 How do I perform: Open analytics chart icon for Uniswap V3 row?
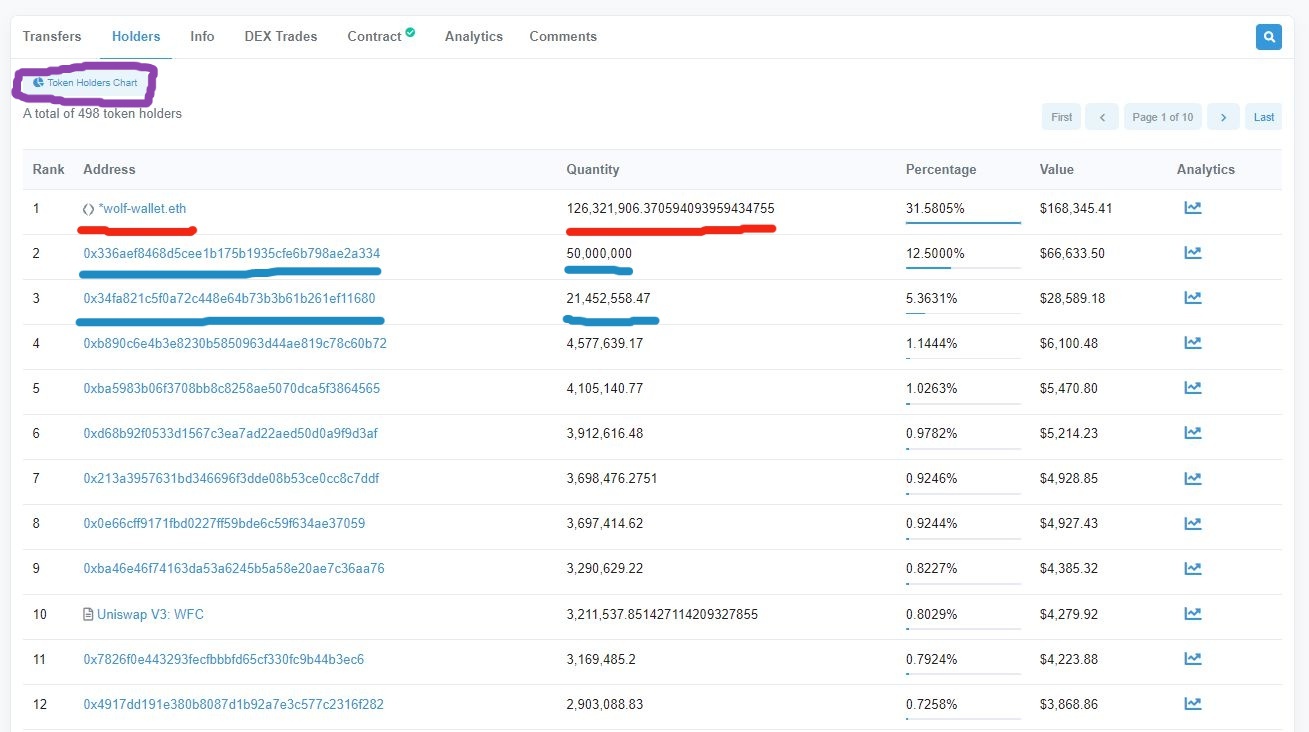[1192, 613]
